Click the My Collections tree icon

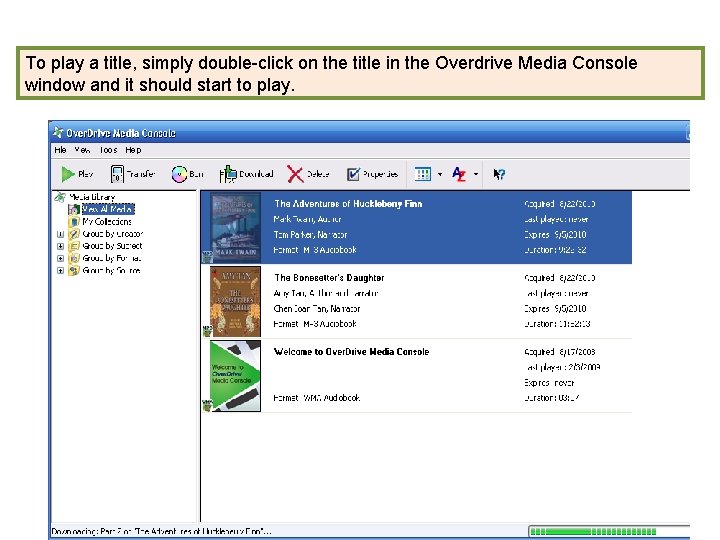(74, 222)
